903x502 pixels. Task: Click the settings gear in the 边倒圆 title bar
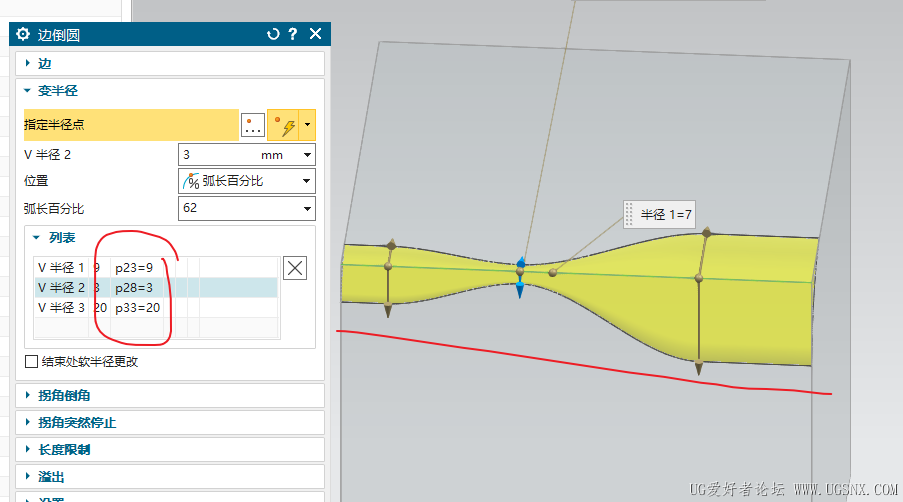(22, 34)
